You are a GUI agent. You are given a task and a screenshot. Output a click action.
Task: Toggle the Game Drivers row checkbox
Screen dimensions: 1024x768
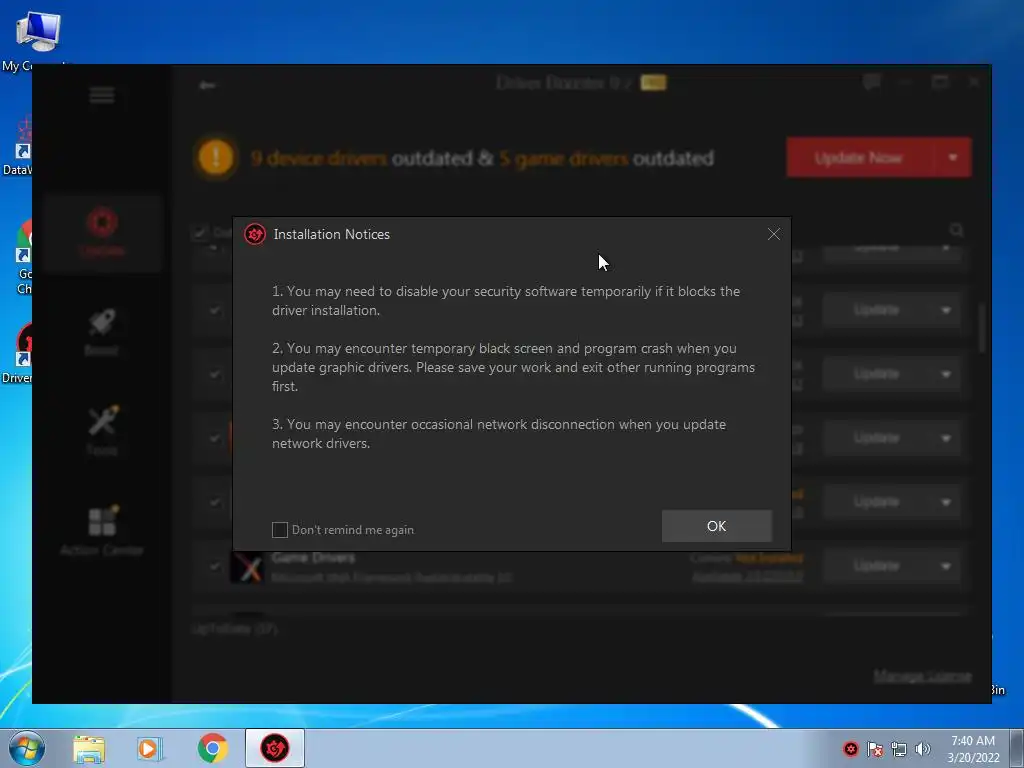[214, 566]
